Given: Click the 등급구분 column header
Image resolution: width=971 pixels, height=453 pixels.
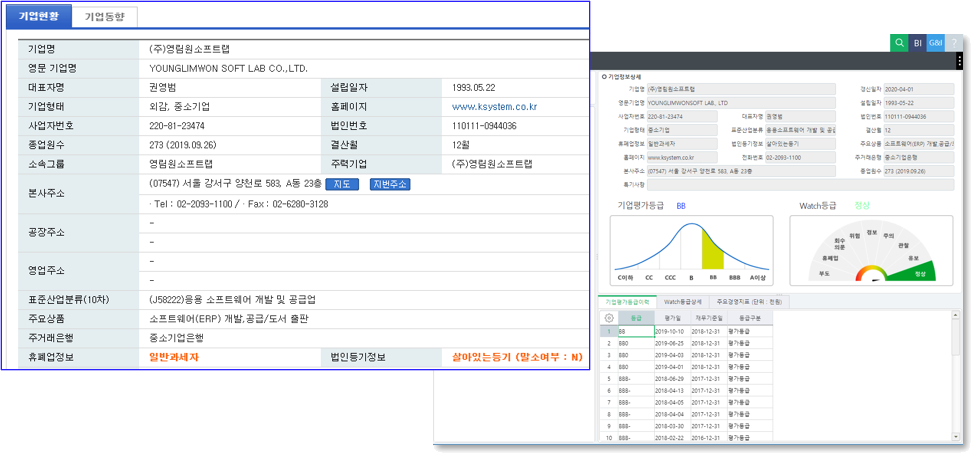Looking at the screenshot, I should pos(750,317).
